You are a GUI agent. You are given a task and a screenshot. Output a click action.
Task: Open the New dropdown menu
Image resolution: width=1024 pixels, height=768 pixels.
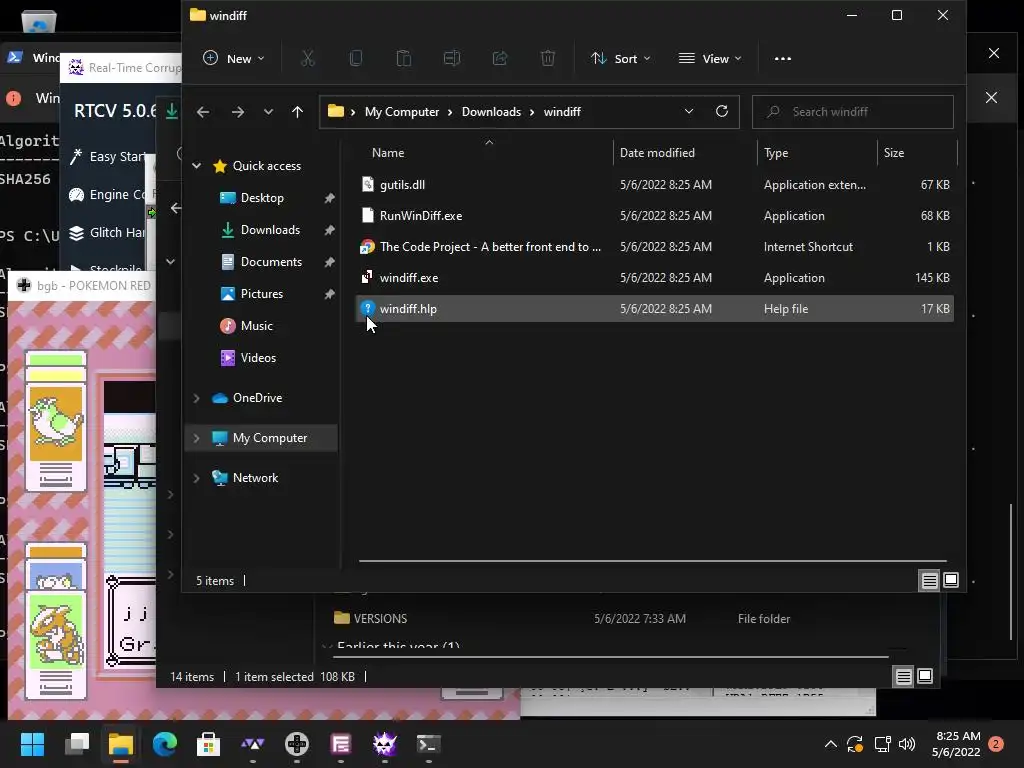coord(234,59)
